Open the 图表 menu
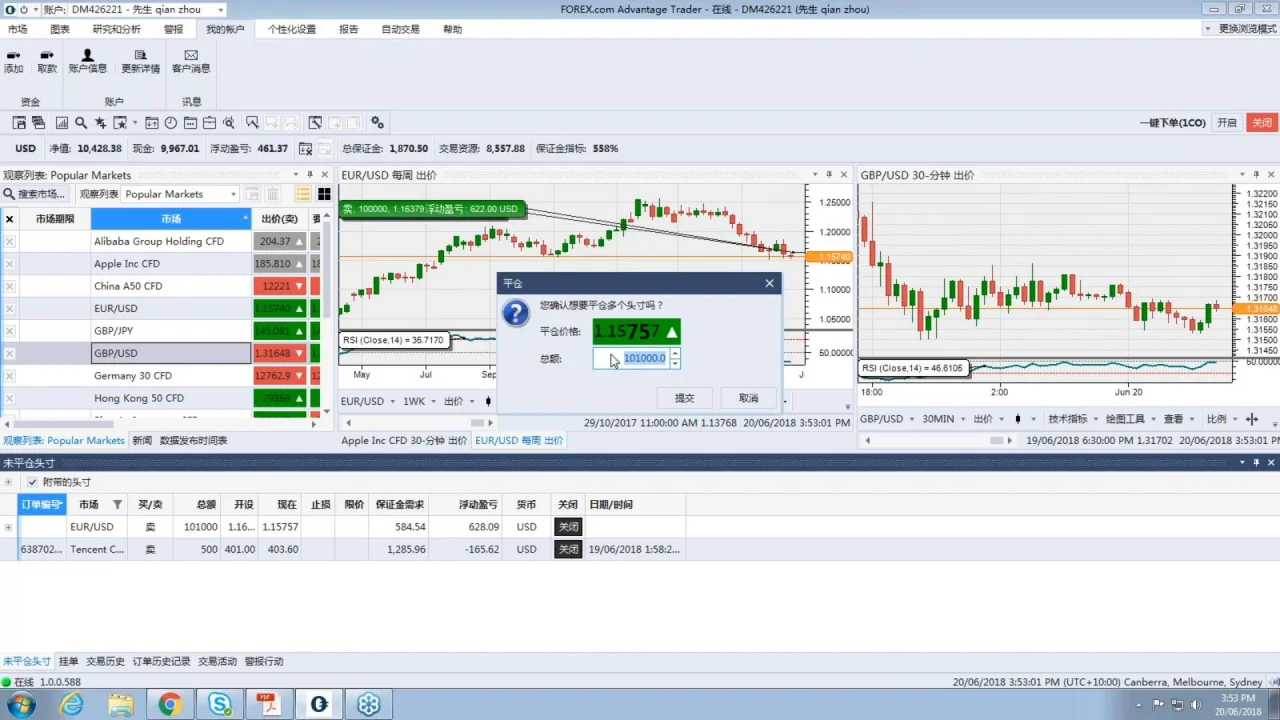This screenshot has width=1280, height=720. (60, 29)
